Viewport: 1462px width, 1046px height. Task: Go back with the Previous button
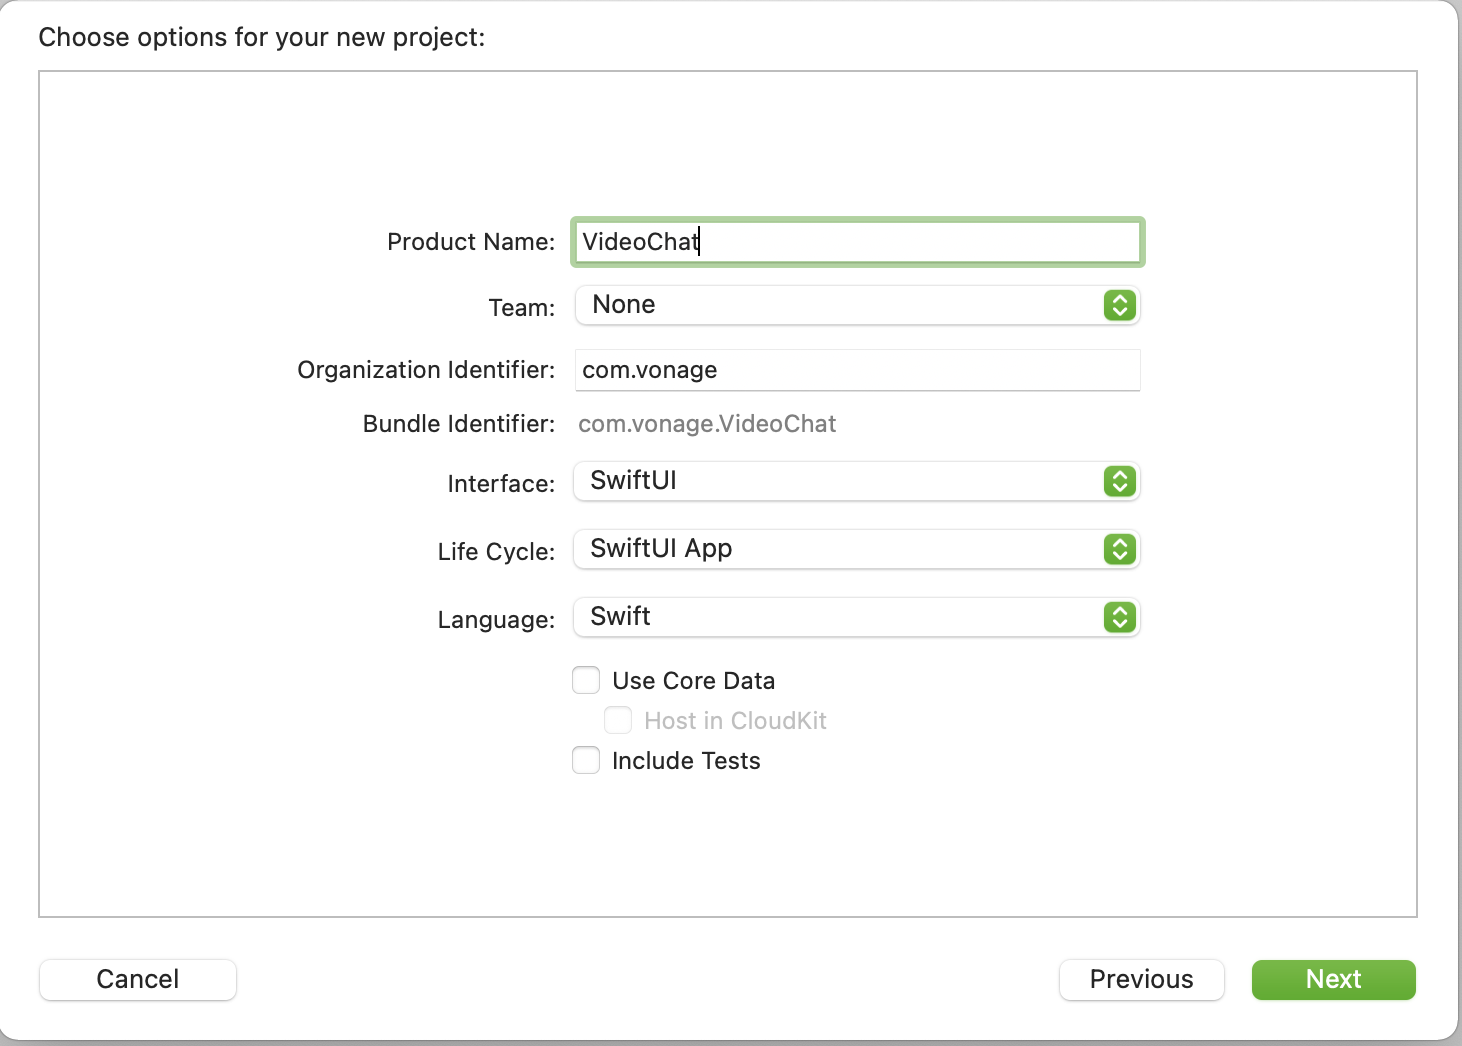pos(1141,979)
